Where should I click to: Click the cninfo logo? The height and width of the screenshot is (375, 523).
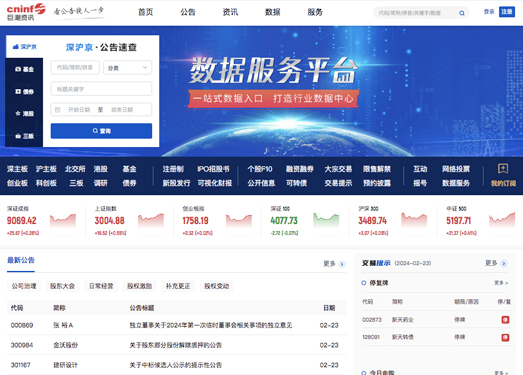pos(26,12)
